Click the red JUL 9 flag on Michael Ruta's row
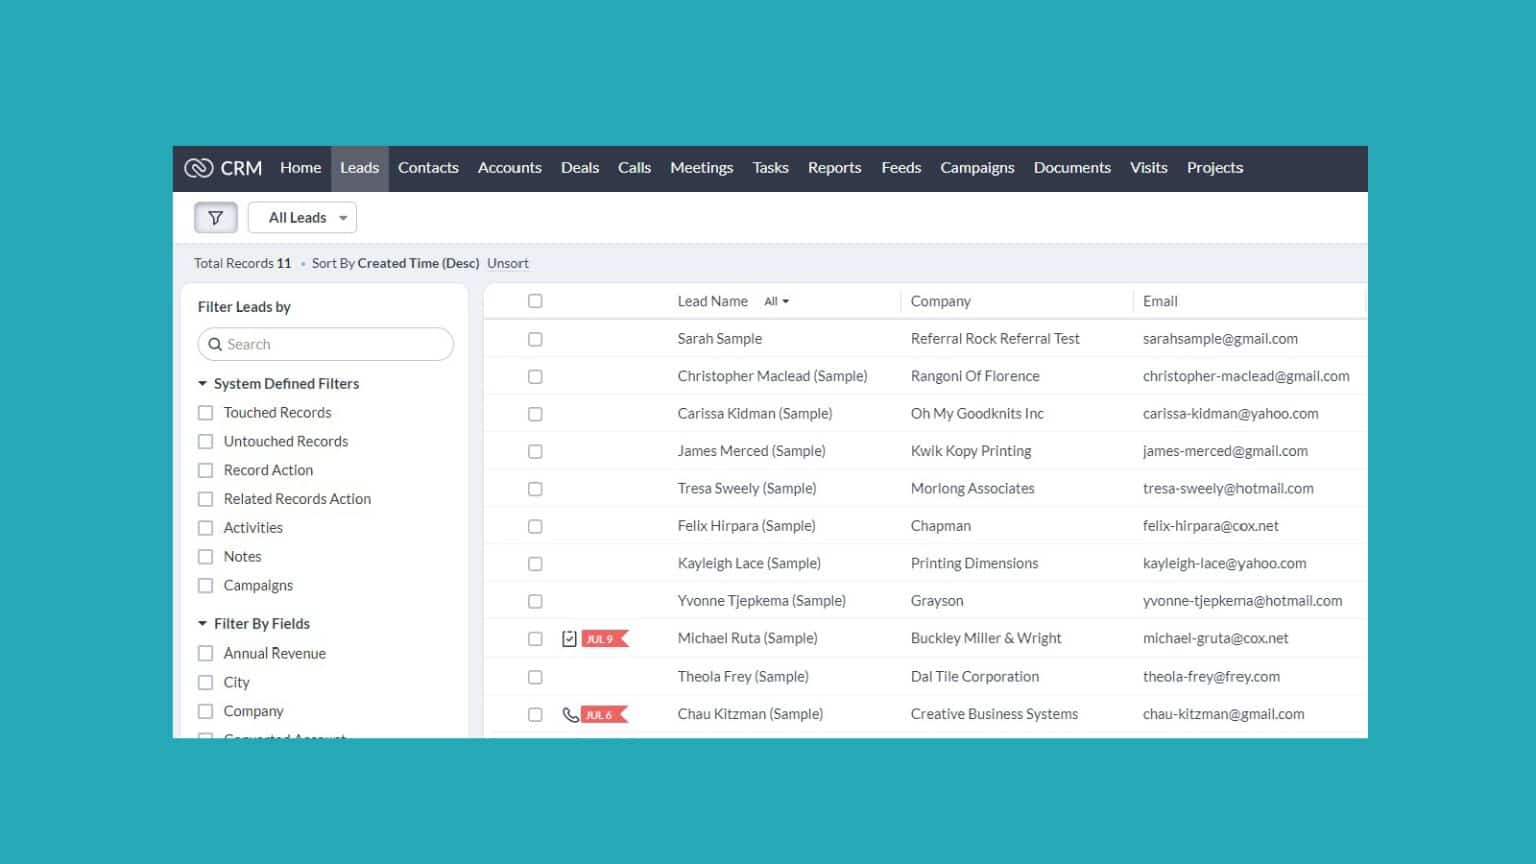Viewport: 1536px width, 864px height. point(601,638)
